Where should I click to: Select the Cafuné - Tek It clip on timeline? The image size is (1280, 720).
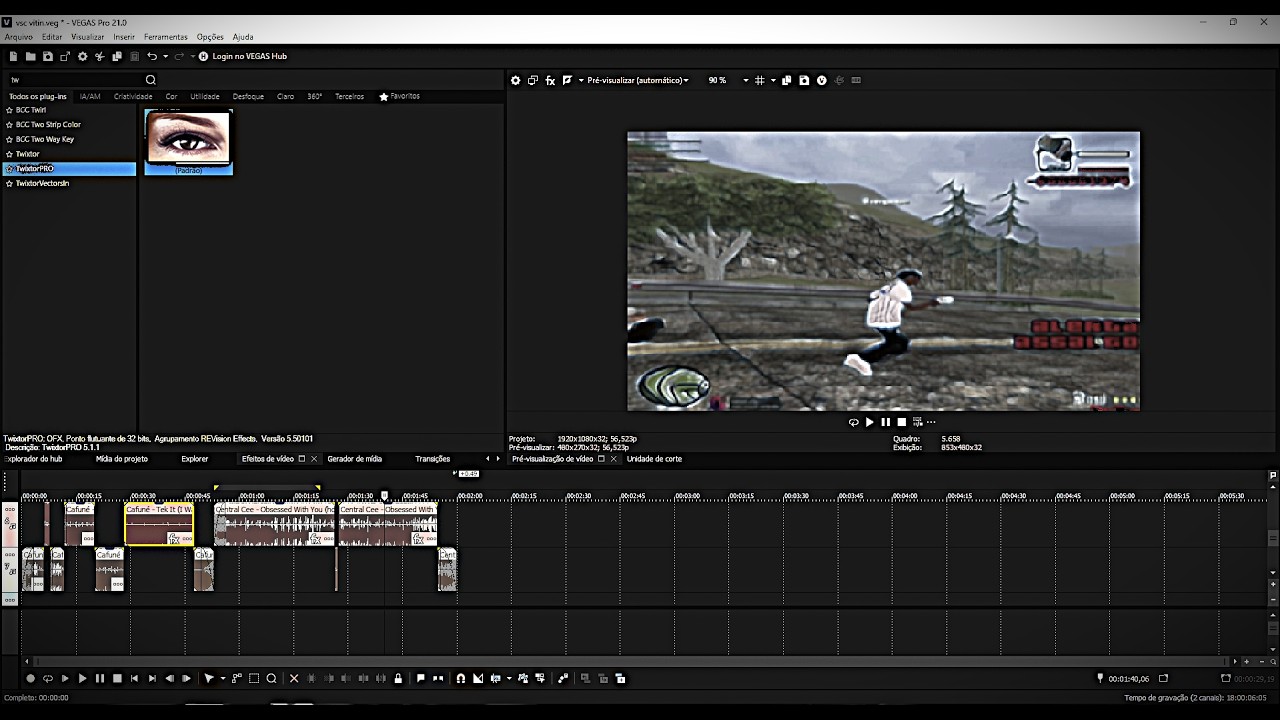point(159,524)
